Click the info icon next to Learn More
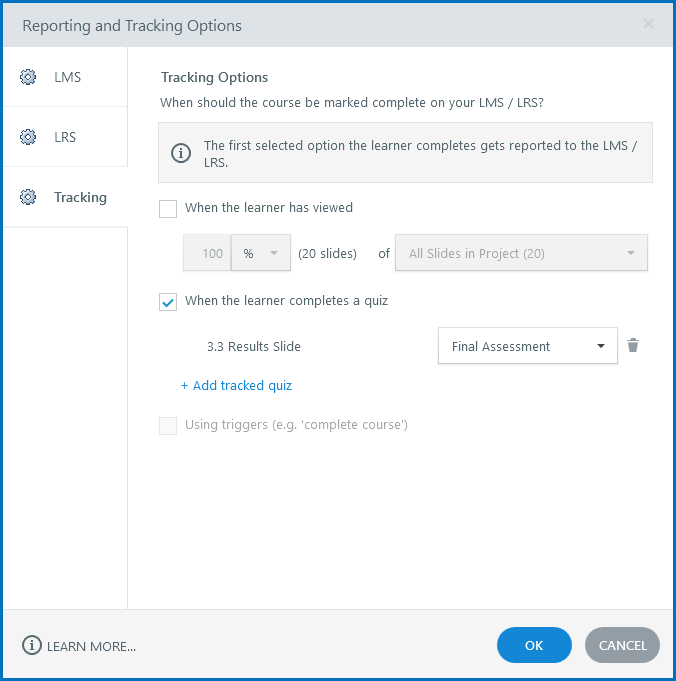The width and height of the screenshot is (676, 681). (x=32, y=646)
